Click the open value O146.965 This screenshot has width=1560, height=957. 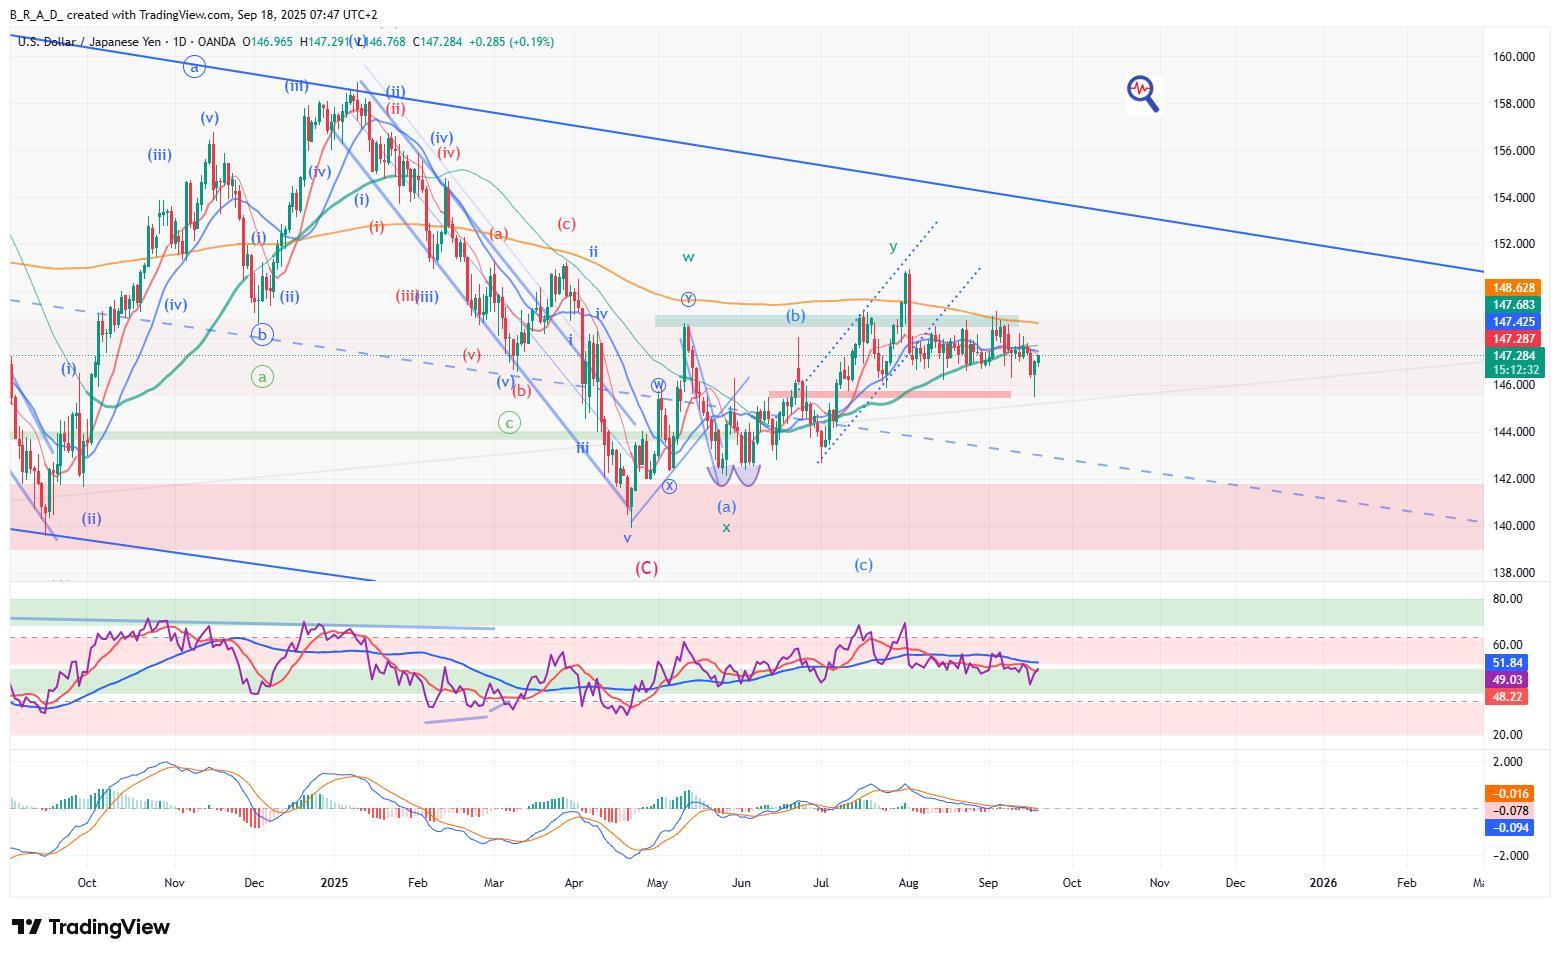[268, 42]
